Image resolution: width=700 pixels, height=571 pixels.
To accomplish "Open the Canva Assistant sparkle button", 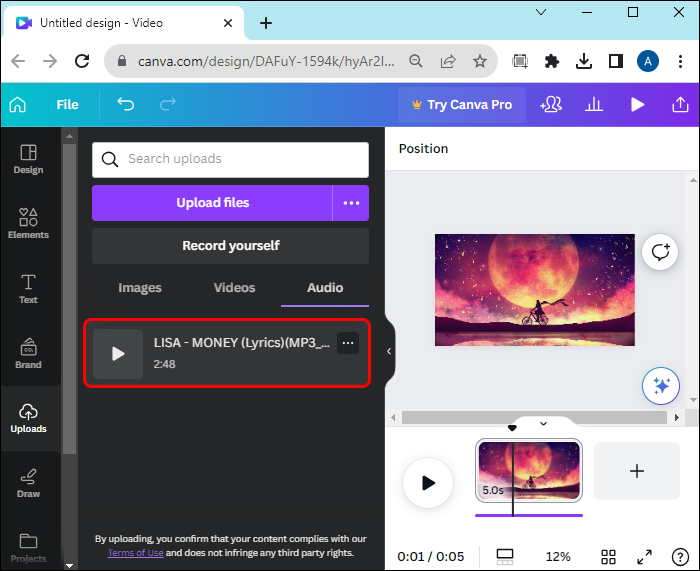I will pyautogui.click(x=661, y=386).
